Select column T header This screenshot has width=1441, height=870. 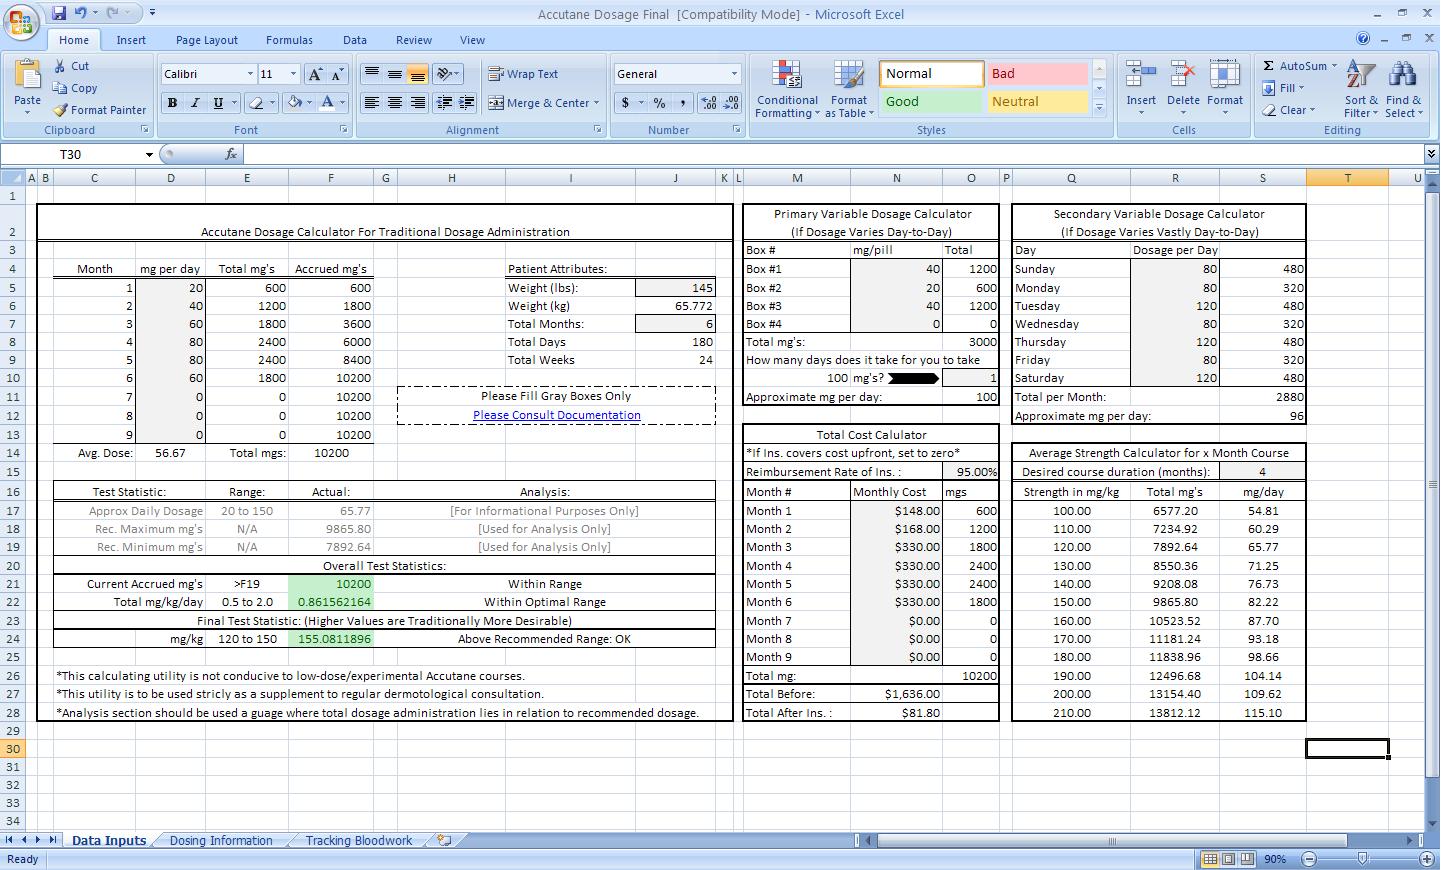(1347, 178)
